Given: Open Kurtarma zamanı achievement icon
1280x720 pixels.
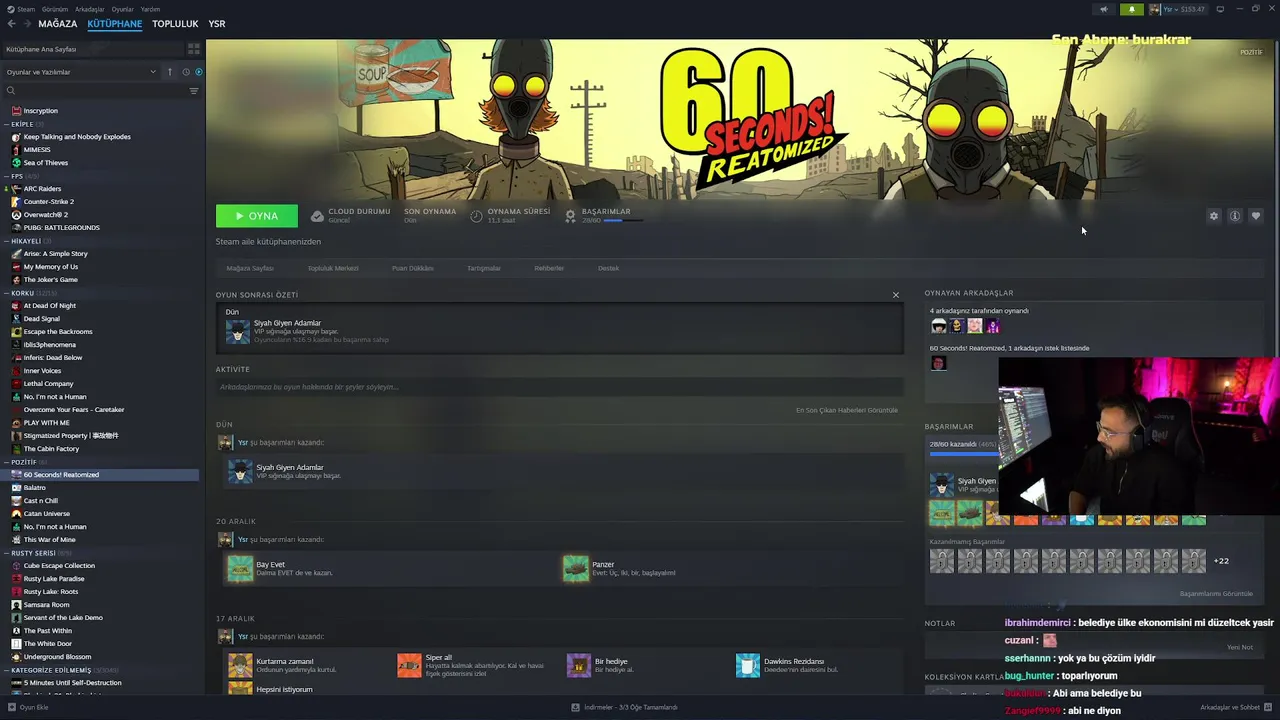Looking at the screenshot, I should click(240, 665).
